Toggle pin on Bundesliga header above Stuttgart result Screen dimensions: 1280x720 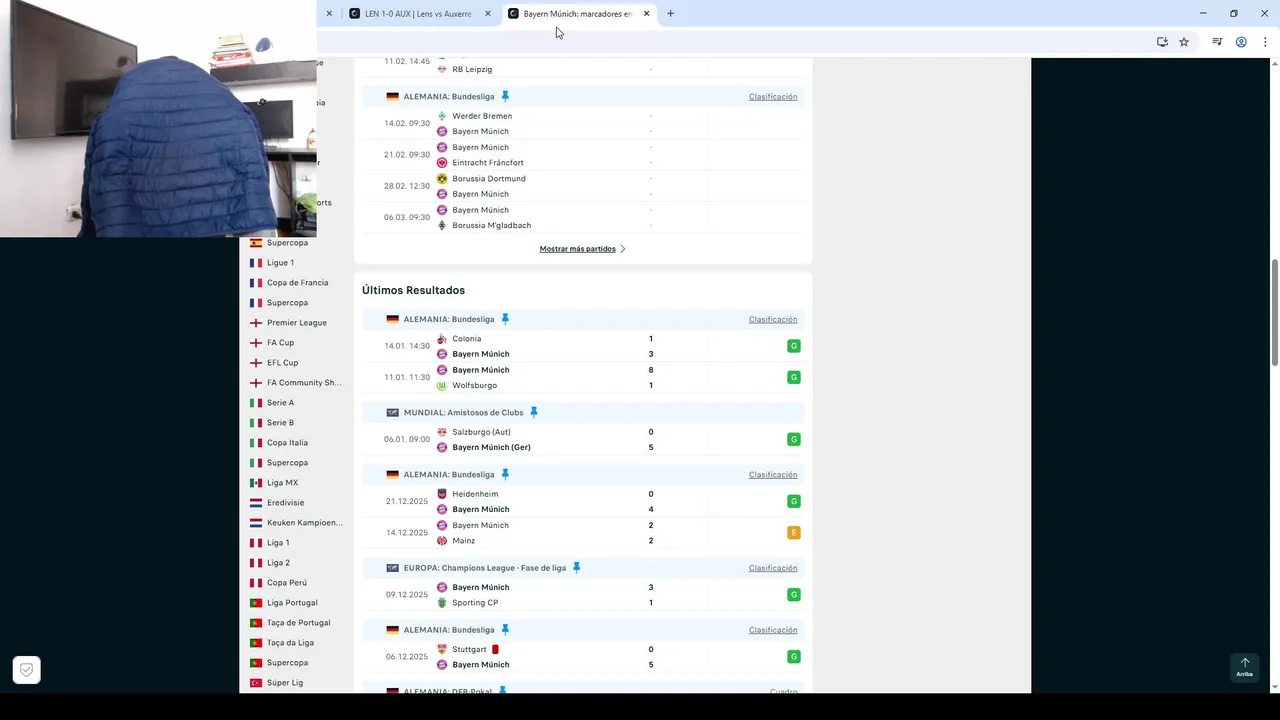(x=505, y=630)
